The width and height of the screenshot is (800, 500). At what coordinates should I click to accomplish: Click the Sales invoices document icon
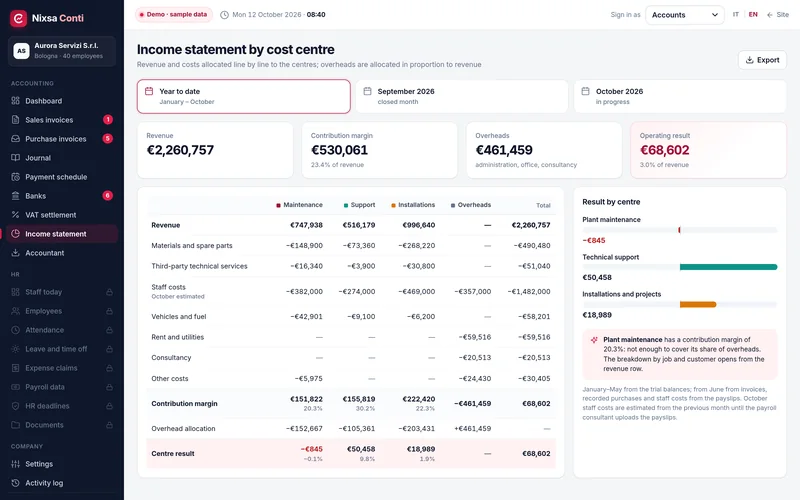point(15,120)
